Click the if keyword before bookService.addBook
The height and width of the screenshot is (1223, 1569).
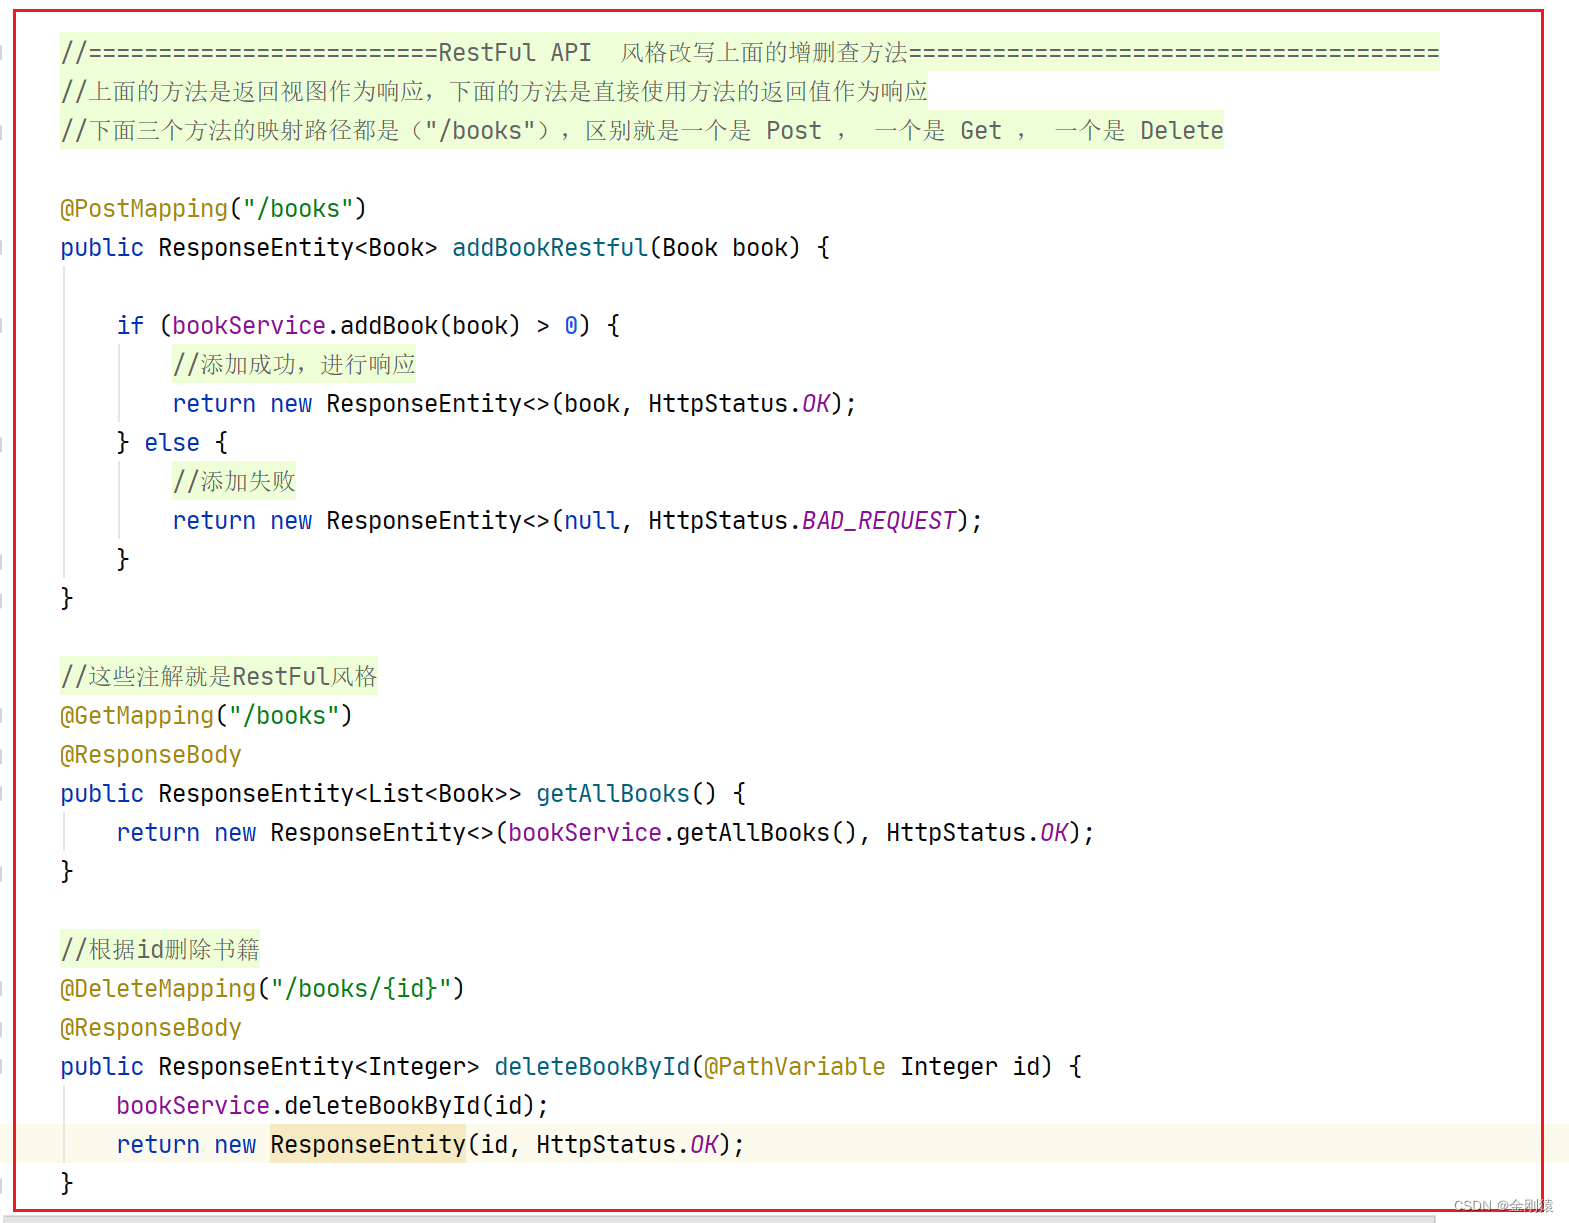[130, 326]
